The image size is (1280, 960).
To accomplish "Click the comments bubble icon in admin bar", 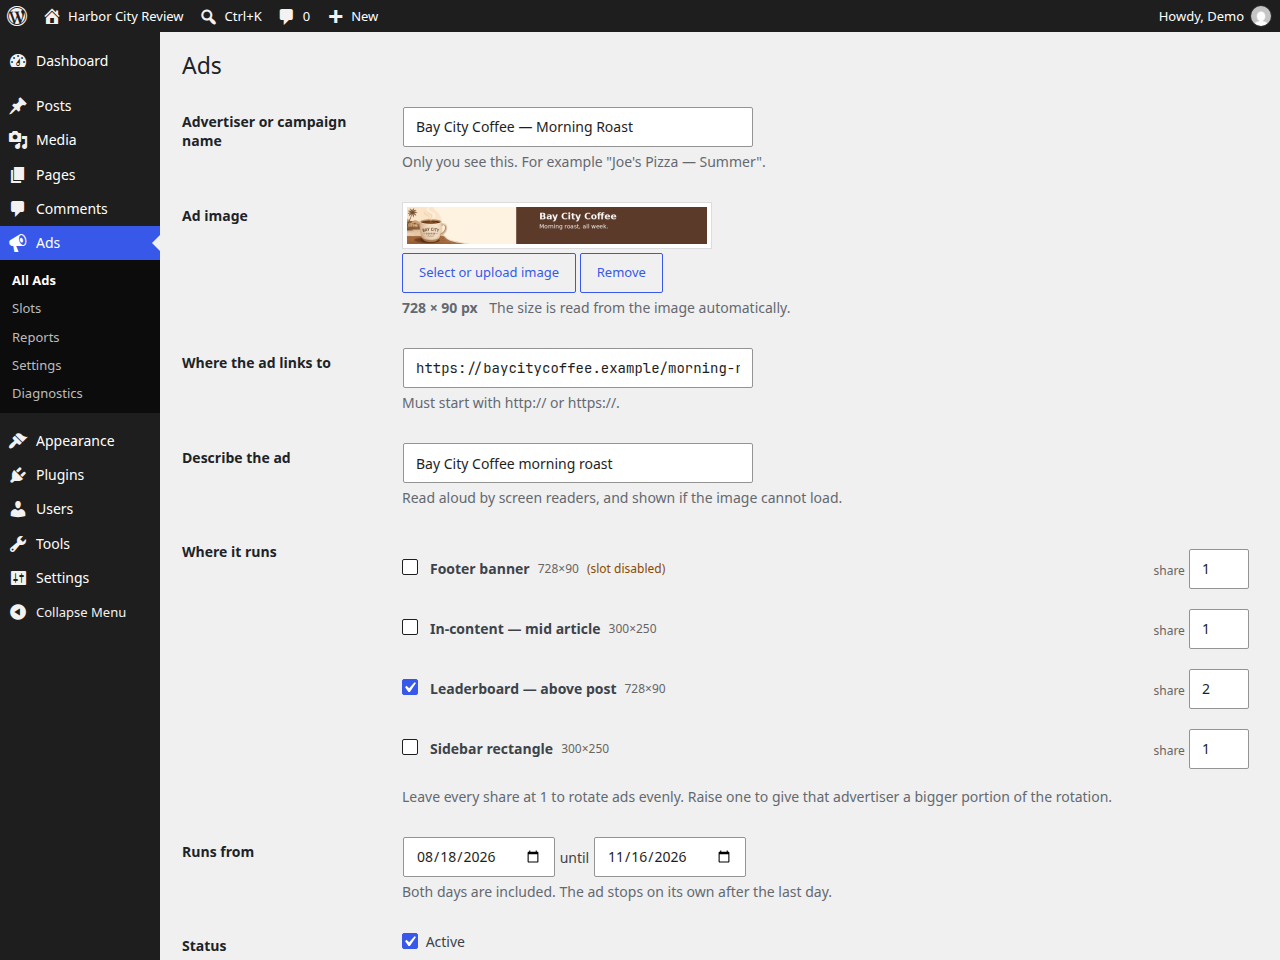I will [287, 16].
